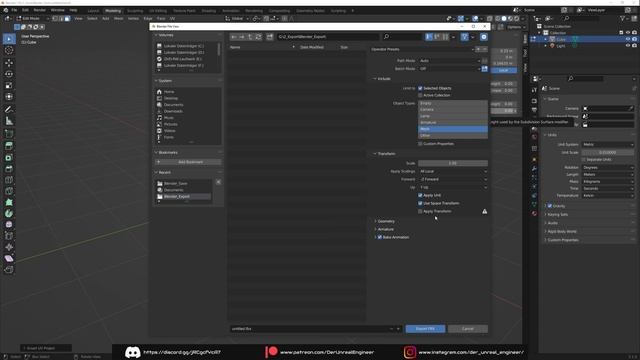Open the File menu

pos(14,10)
